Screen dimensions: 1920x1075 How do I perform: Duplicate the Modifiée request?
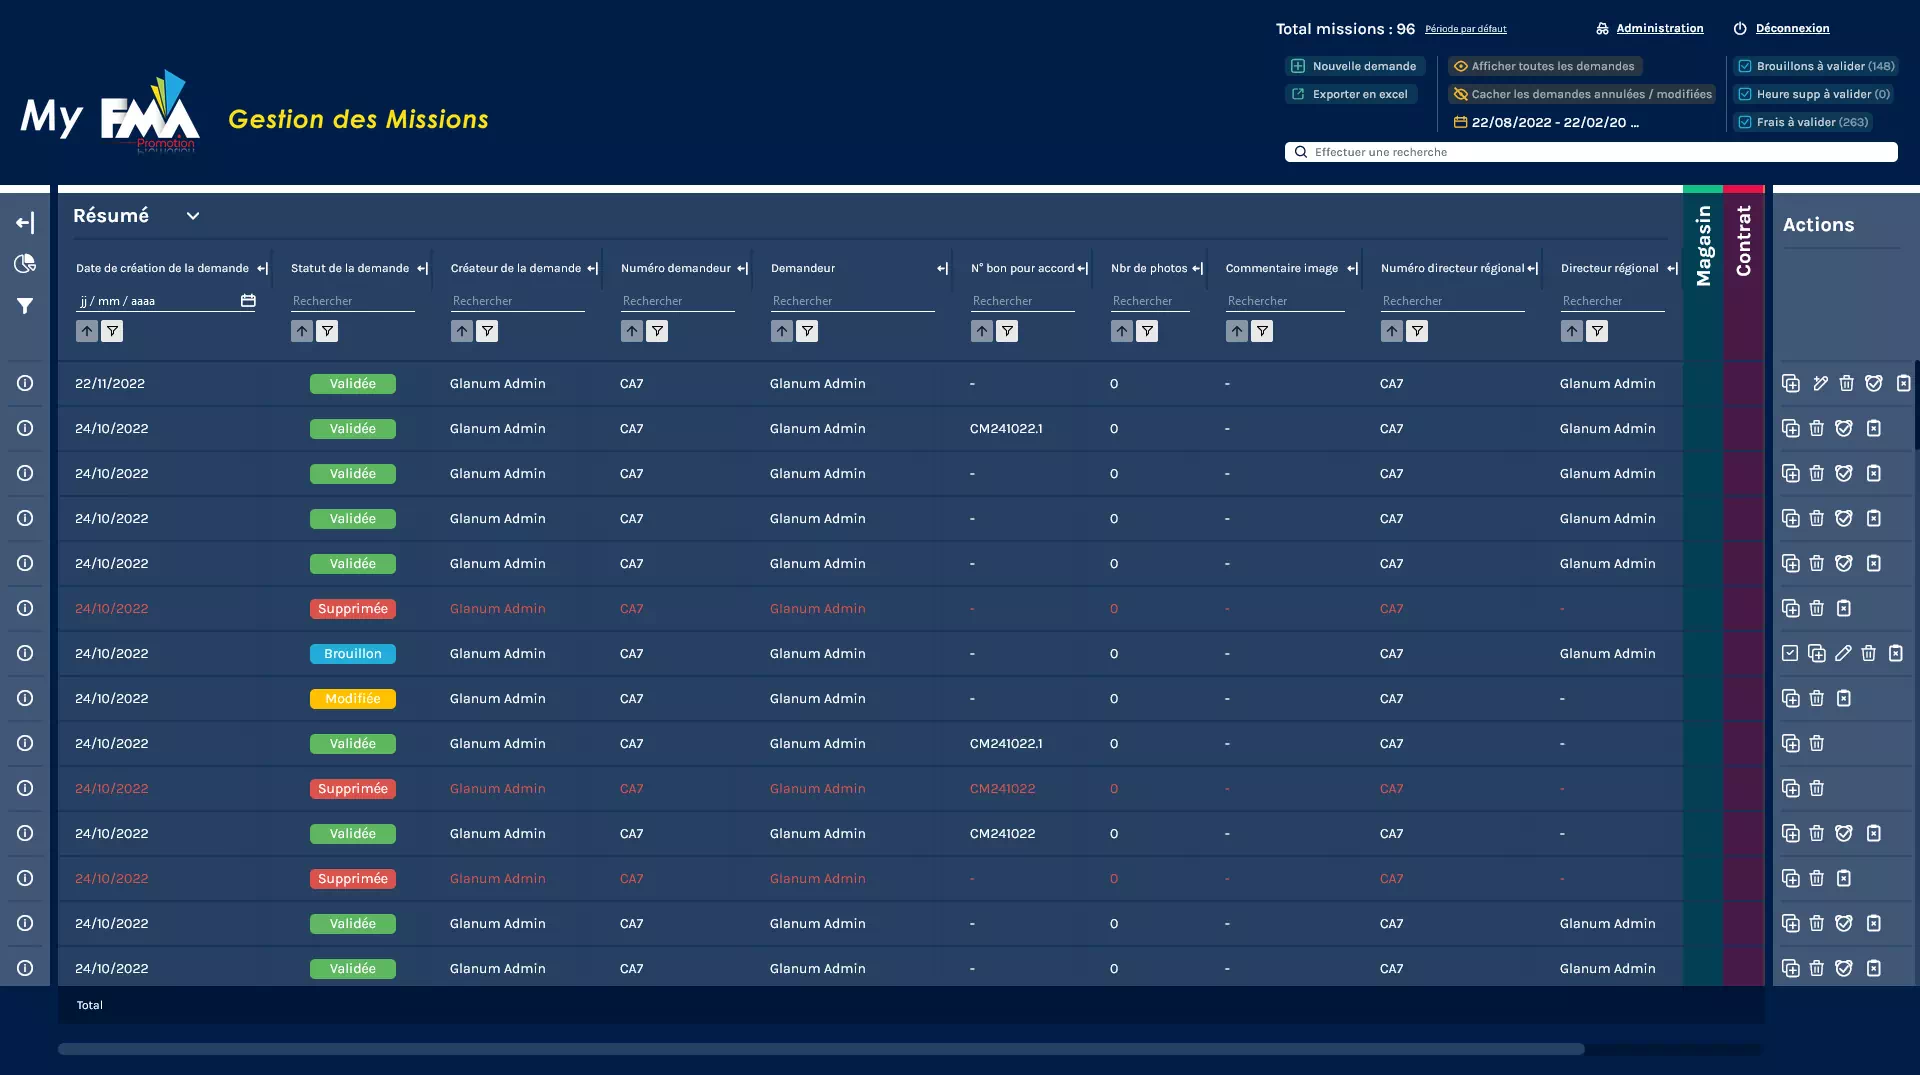[x=1791, y=698]
